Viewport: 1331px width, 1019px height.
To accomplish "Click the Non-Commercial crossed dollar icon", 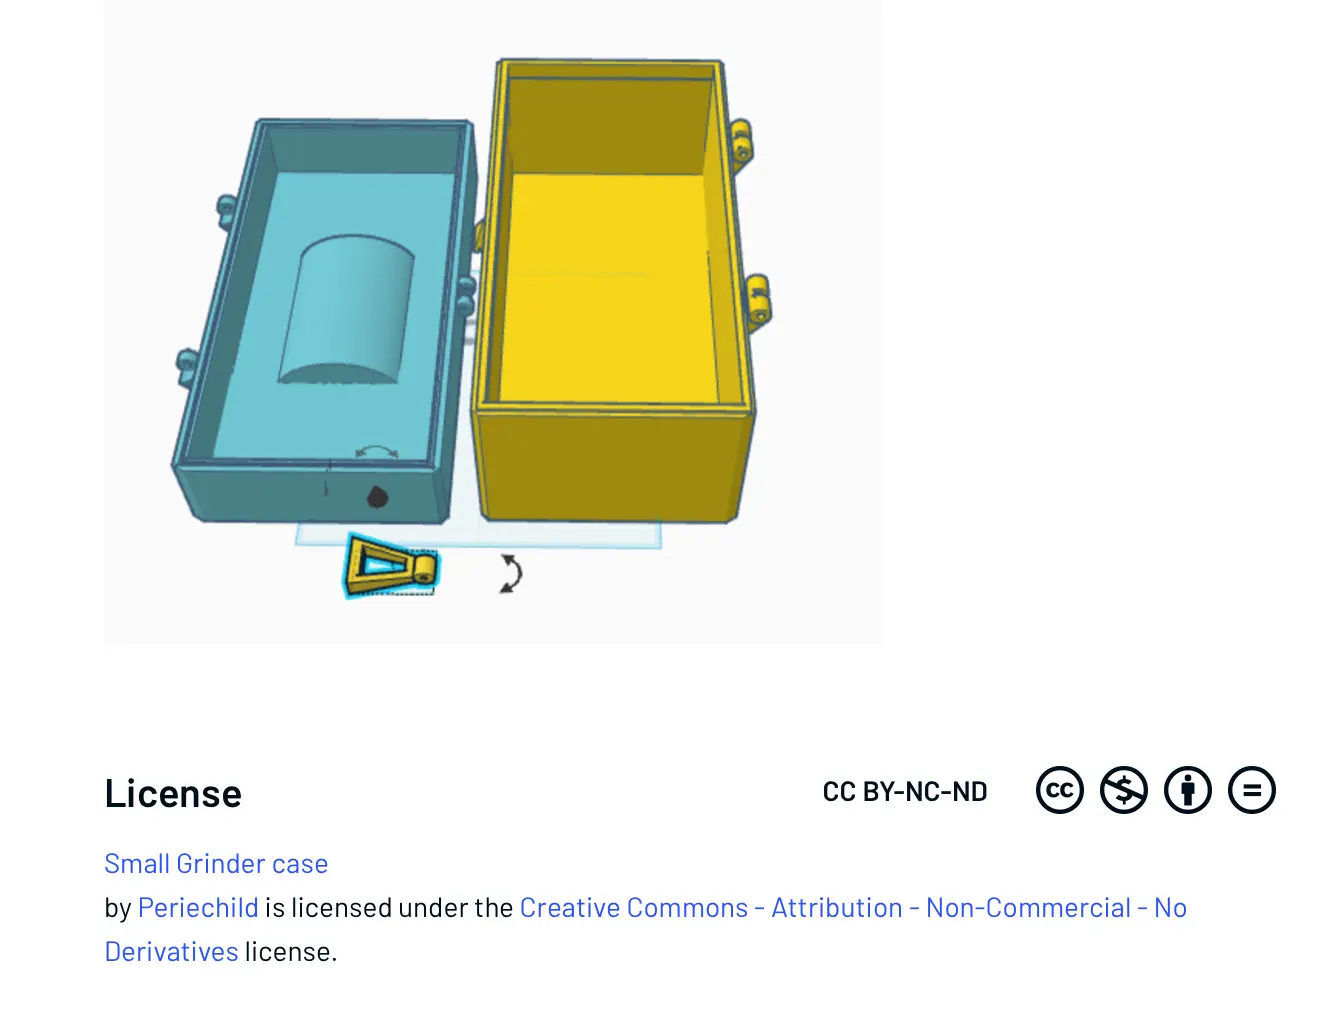I will point(1124,790).
